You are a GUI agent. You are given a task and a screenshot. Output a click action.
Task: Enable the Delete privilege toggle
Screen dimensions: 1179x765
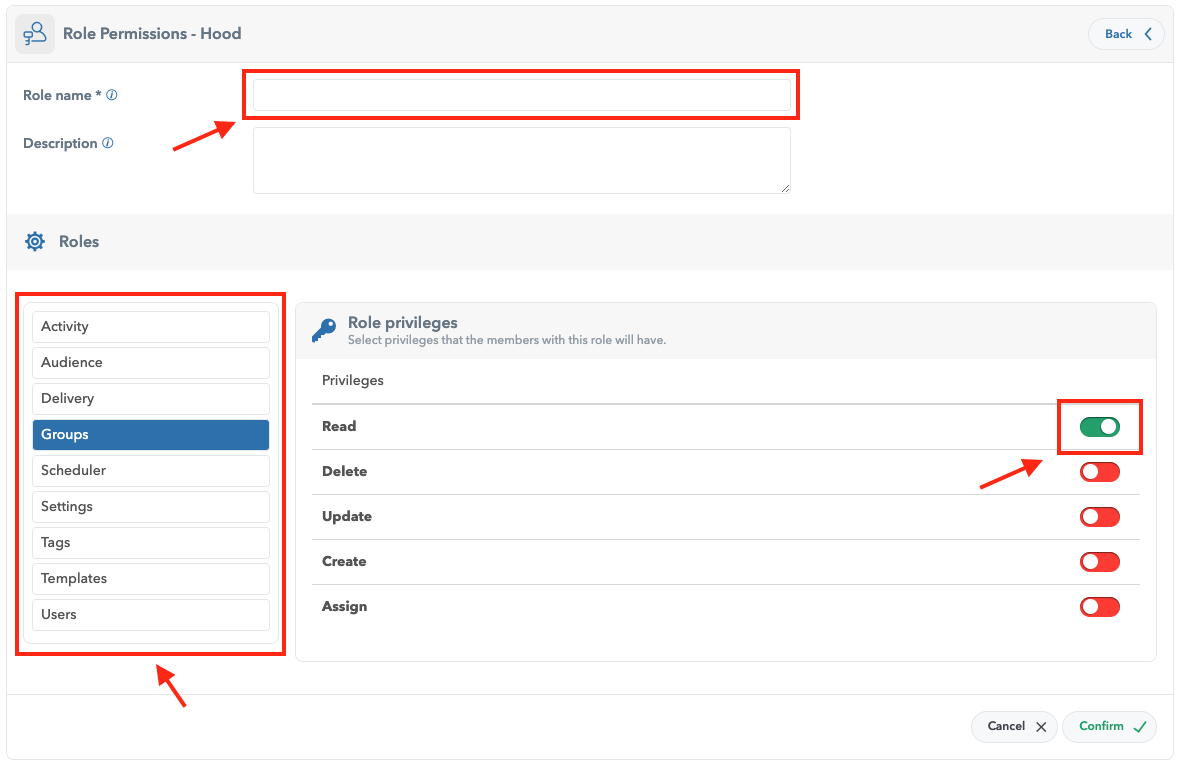[x=1099, y=472]
